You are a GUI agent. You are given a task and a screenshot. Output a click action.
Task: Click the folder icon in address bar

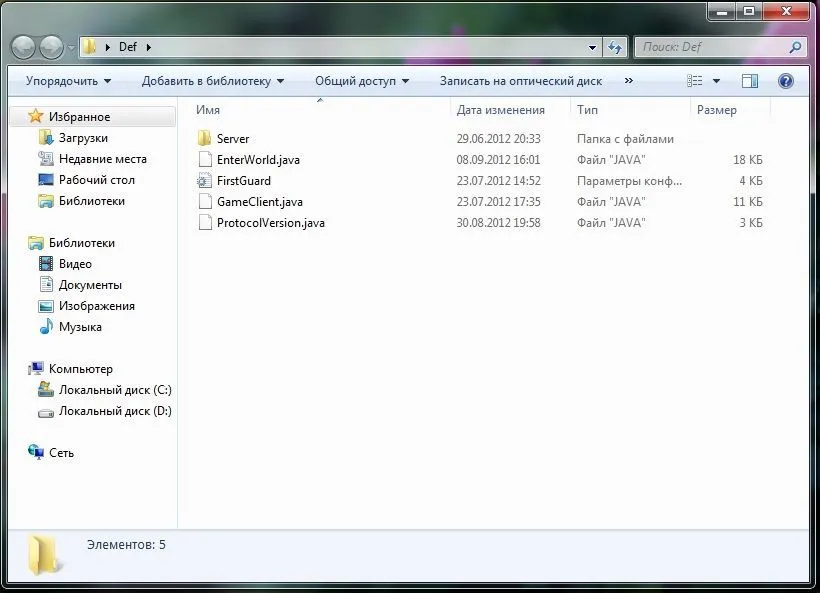[90, 47]
